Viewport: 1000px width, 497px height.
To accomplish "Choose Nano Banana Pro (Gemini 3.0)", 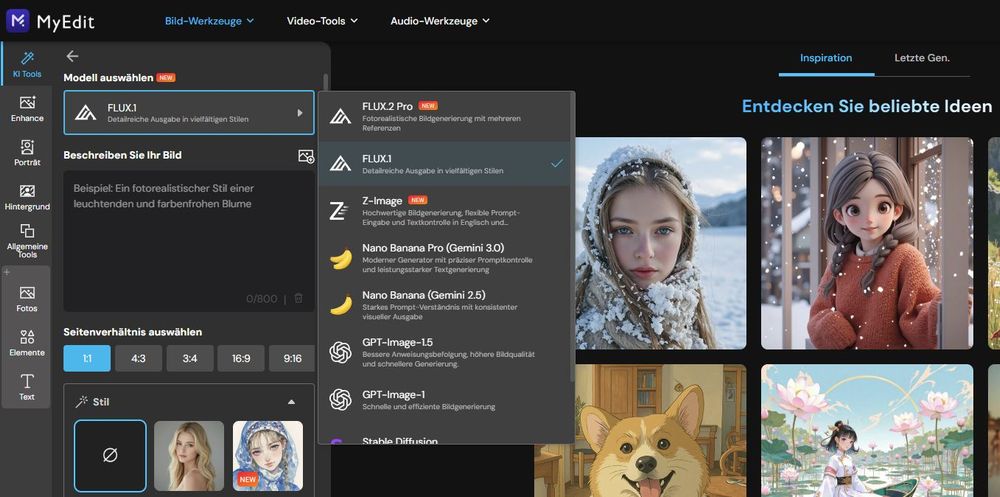I will [x=446, y=258].
